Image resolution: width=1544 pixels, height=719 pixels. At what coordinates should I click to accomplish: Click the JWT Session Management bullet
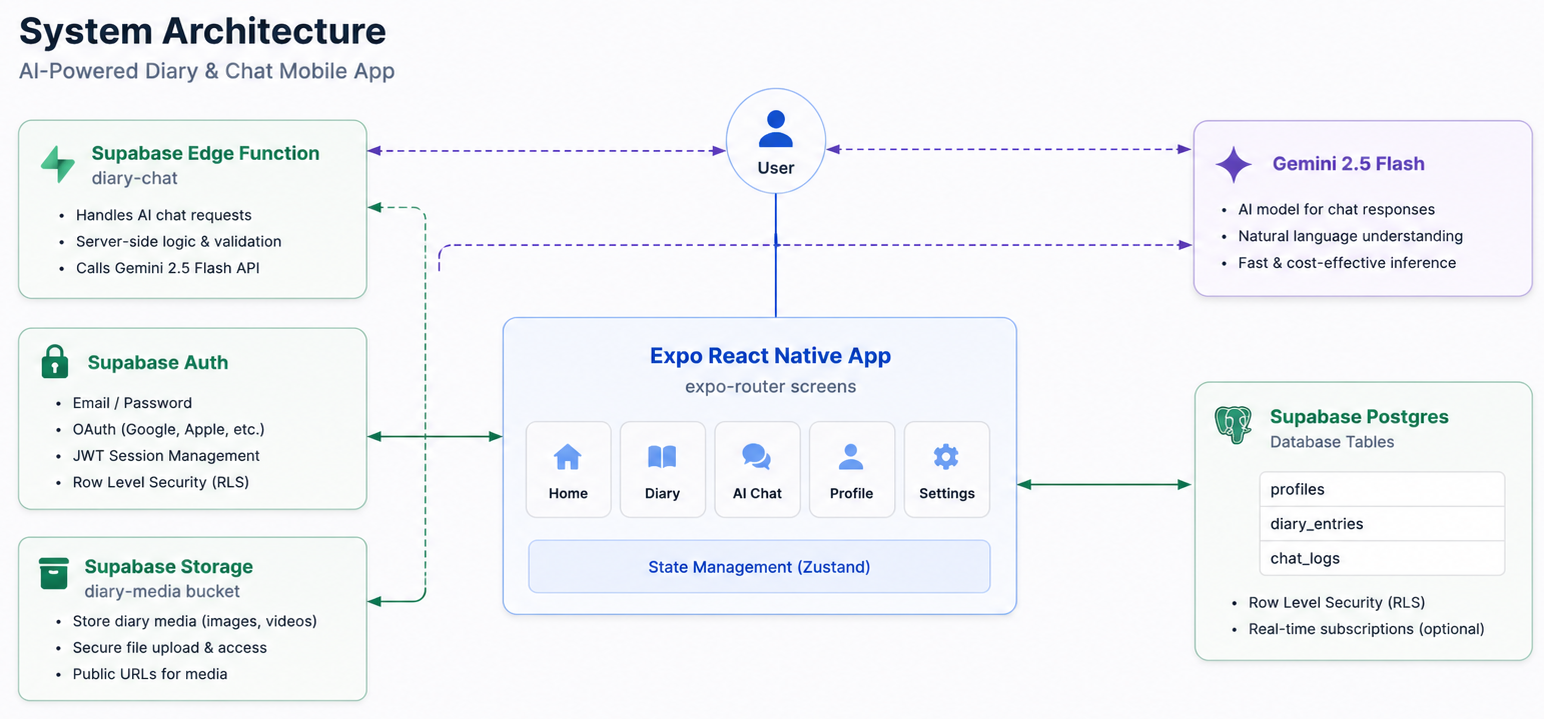[x=166, y=455]
